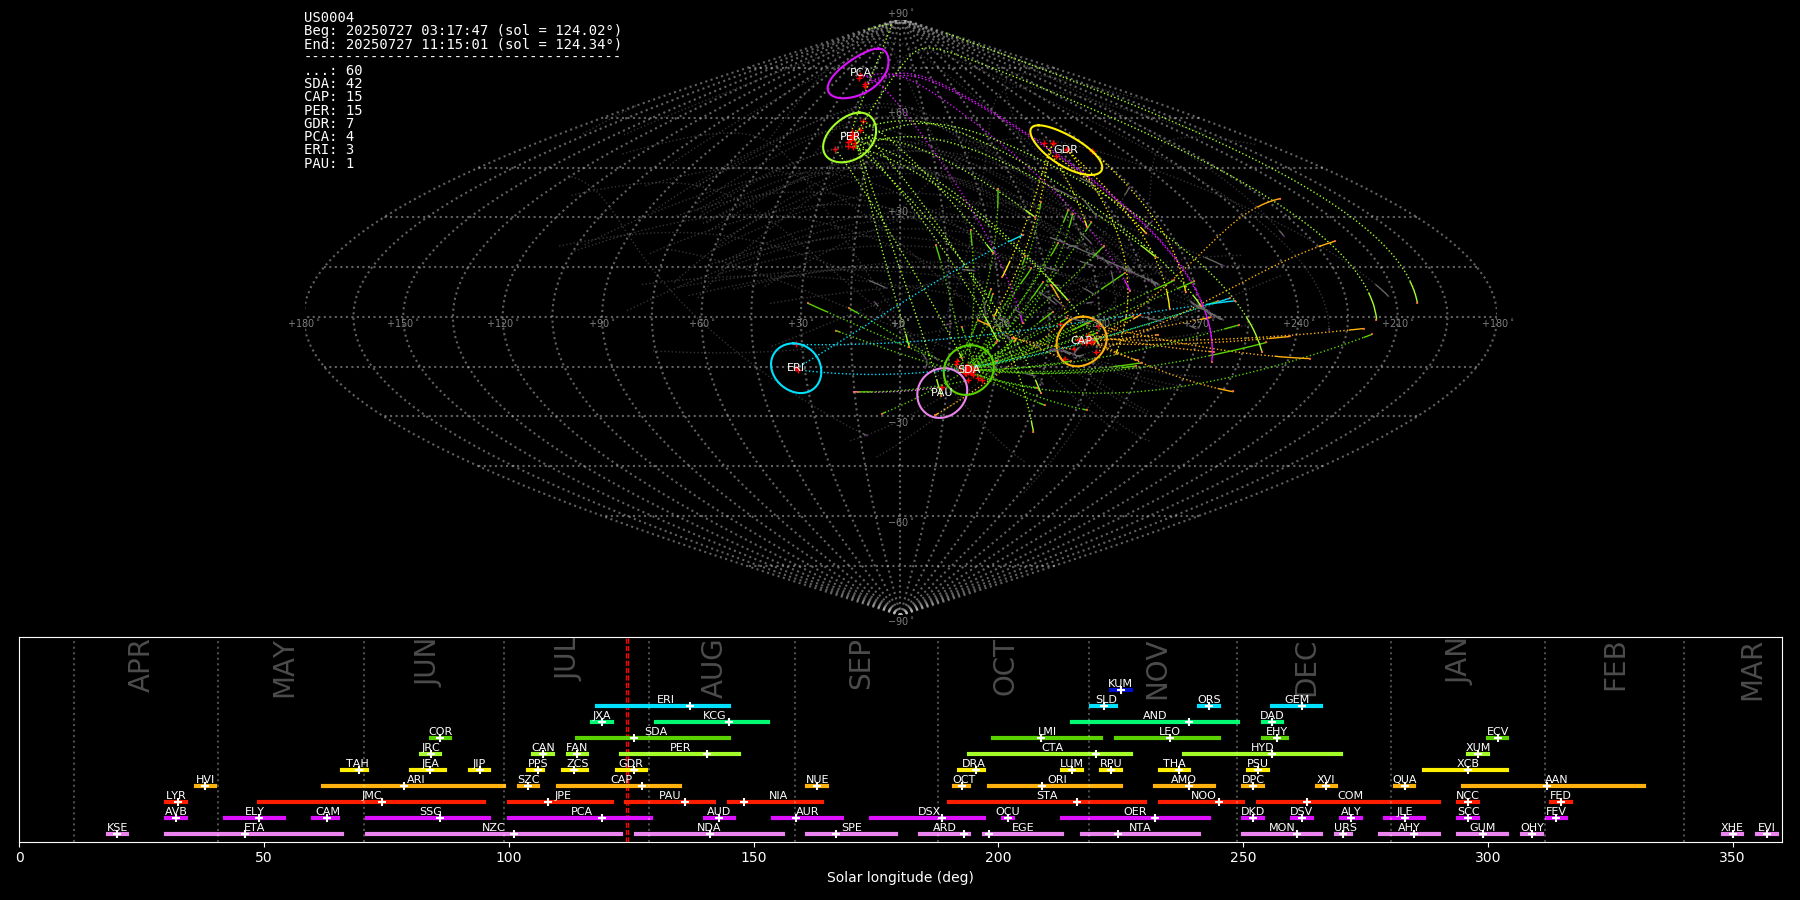Click the ORI shower label in timeline

(1057, 780)
